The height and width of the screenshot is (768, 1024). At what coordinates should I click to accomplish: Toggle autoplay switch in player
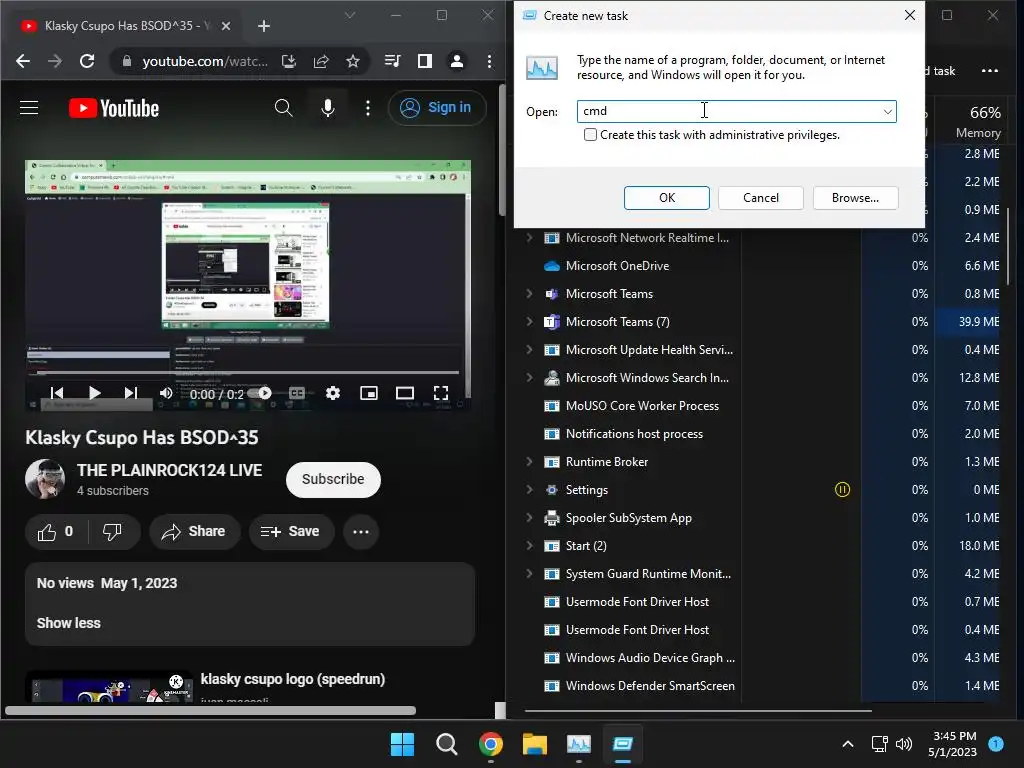259,393
